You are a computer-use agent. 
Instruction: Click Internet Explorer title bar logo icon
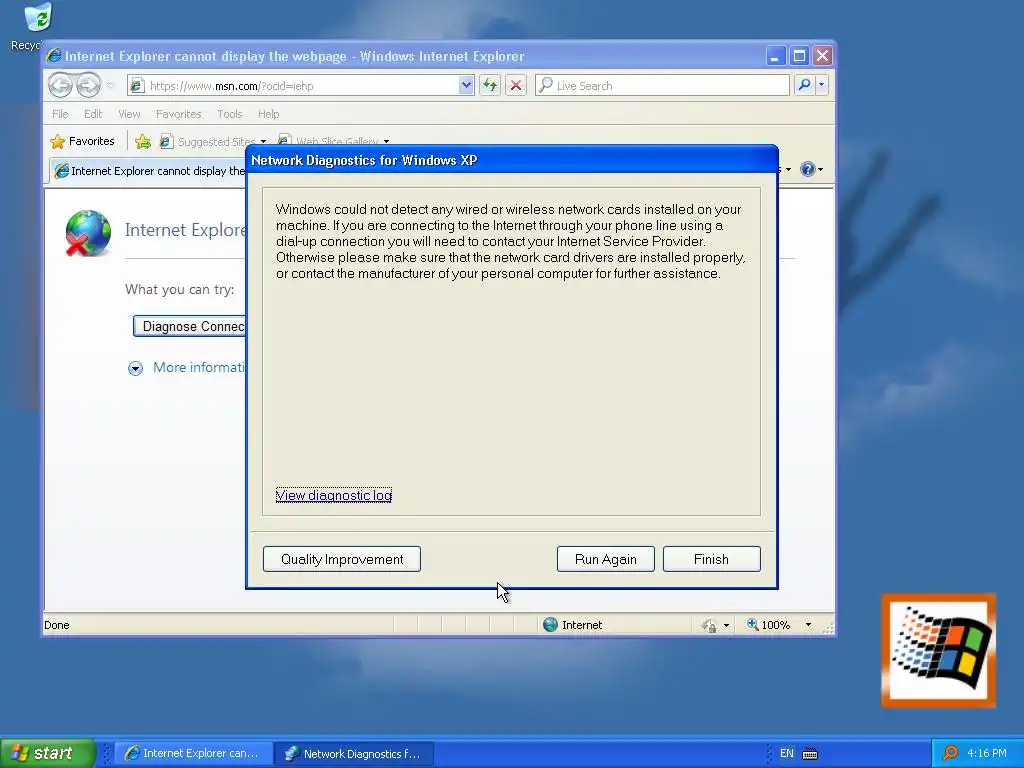click(x=54, y=56)
